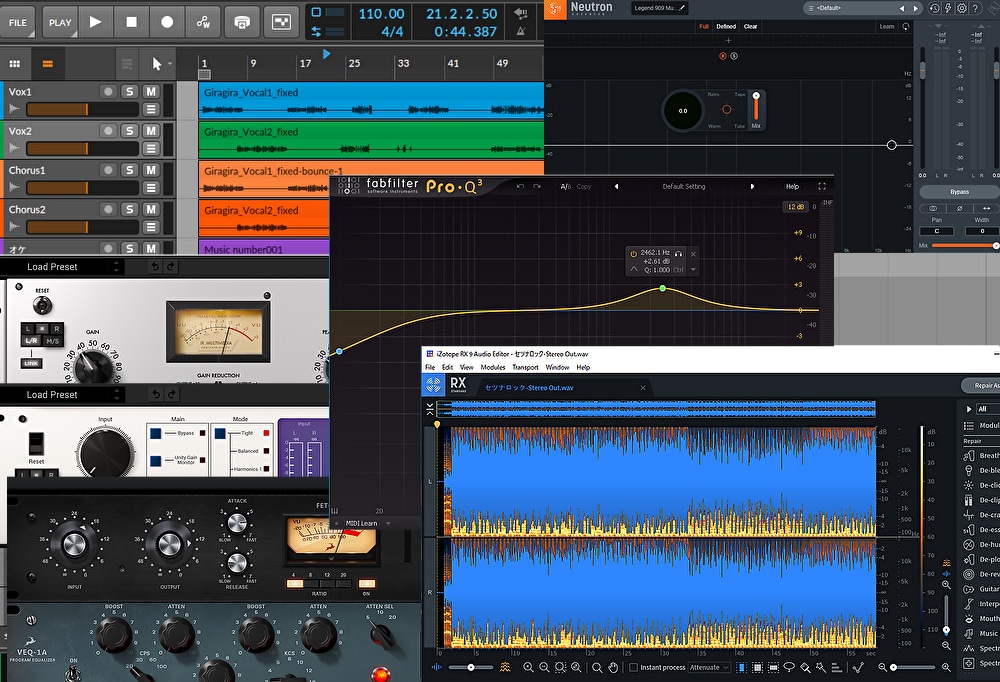Solo the Vox1 track
This screenshot has width=1000, height=682.
130,92
